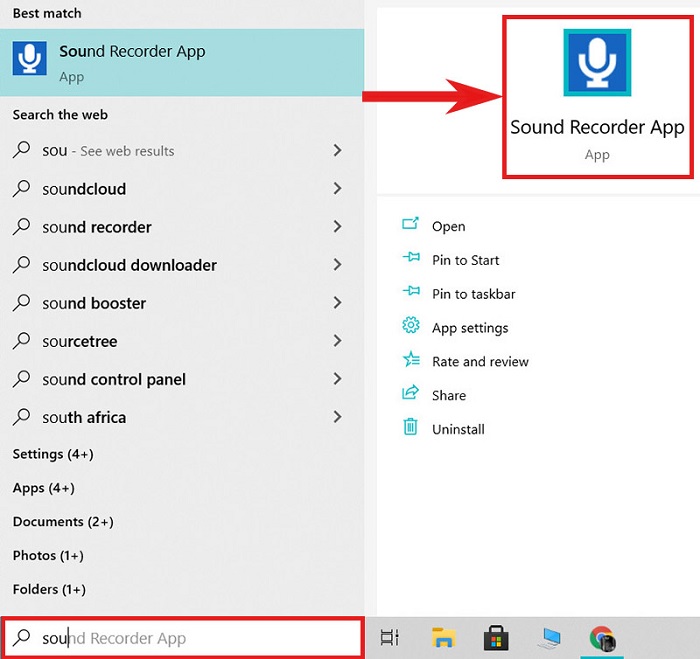Open the Sound Recorder App best match
The height and width of the screenshot is (659, 700).
132,61
